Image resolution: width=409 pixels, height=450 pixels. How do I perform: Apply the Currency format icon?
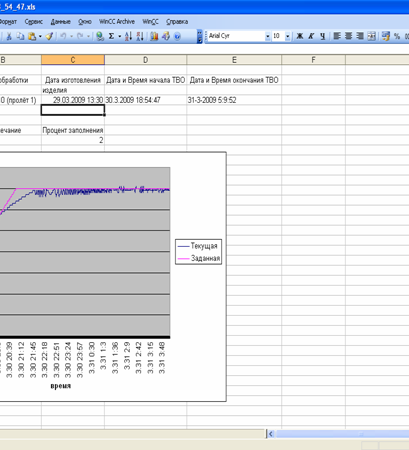[386, 36]
